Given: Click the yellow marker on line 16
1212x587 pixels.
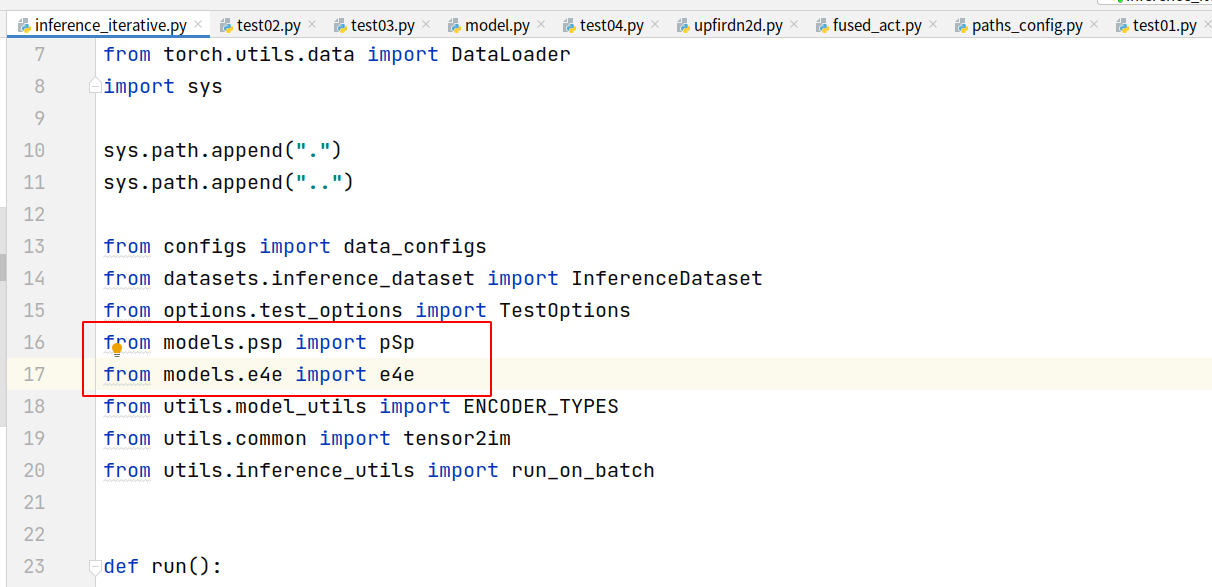Looking at the screenshot, I should 117,350.
